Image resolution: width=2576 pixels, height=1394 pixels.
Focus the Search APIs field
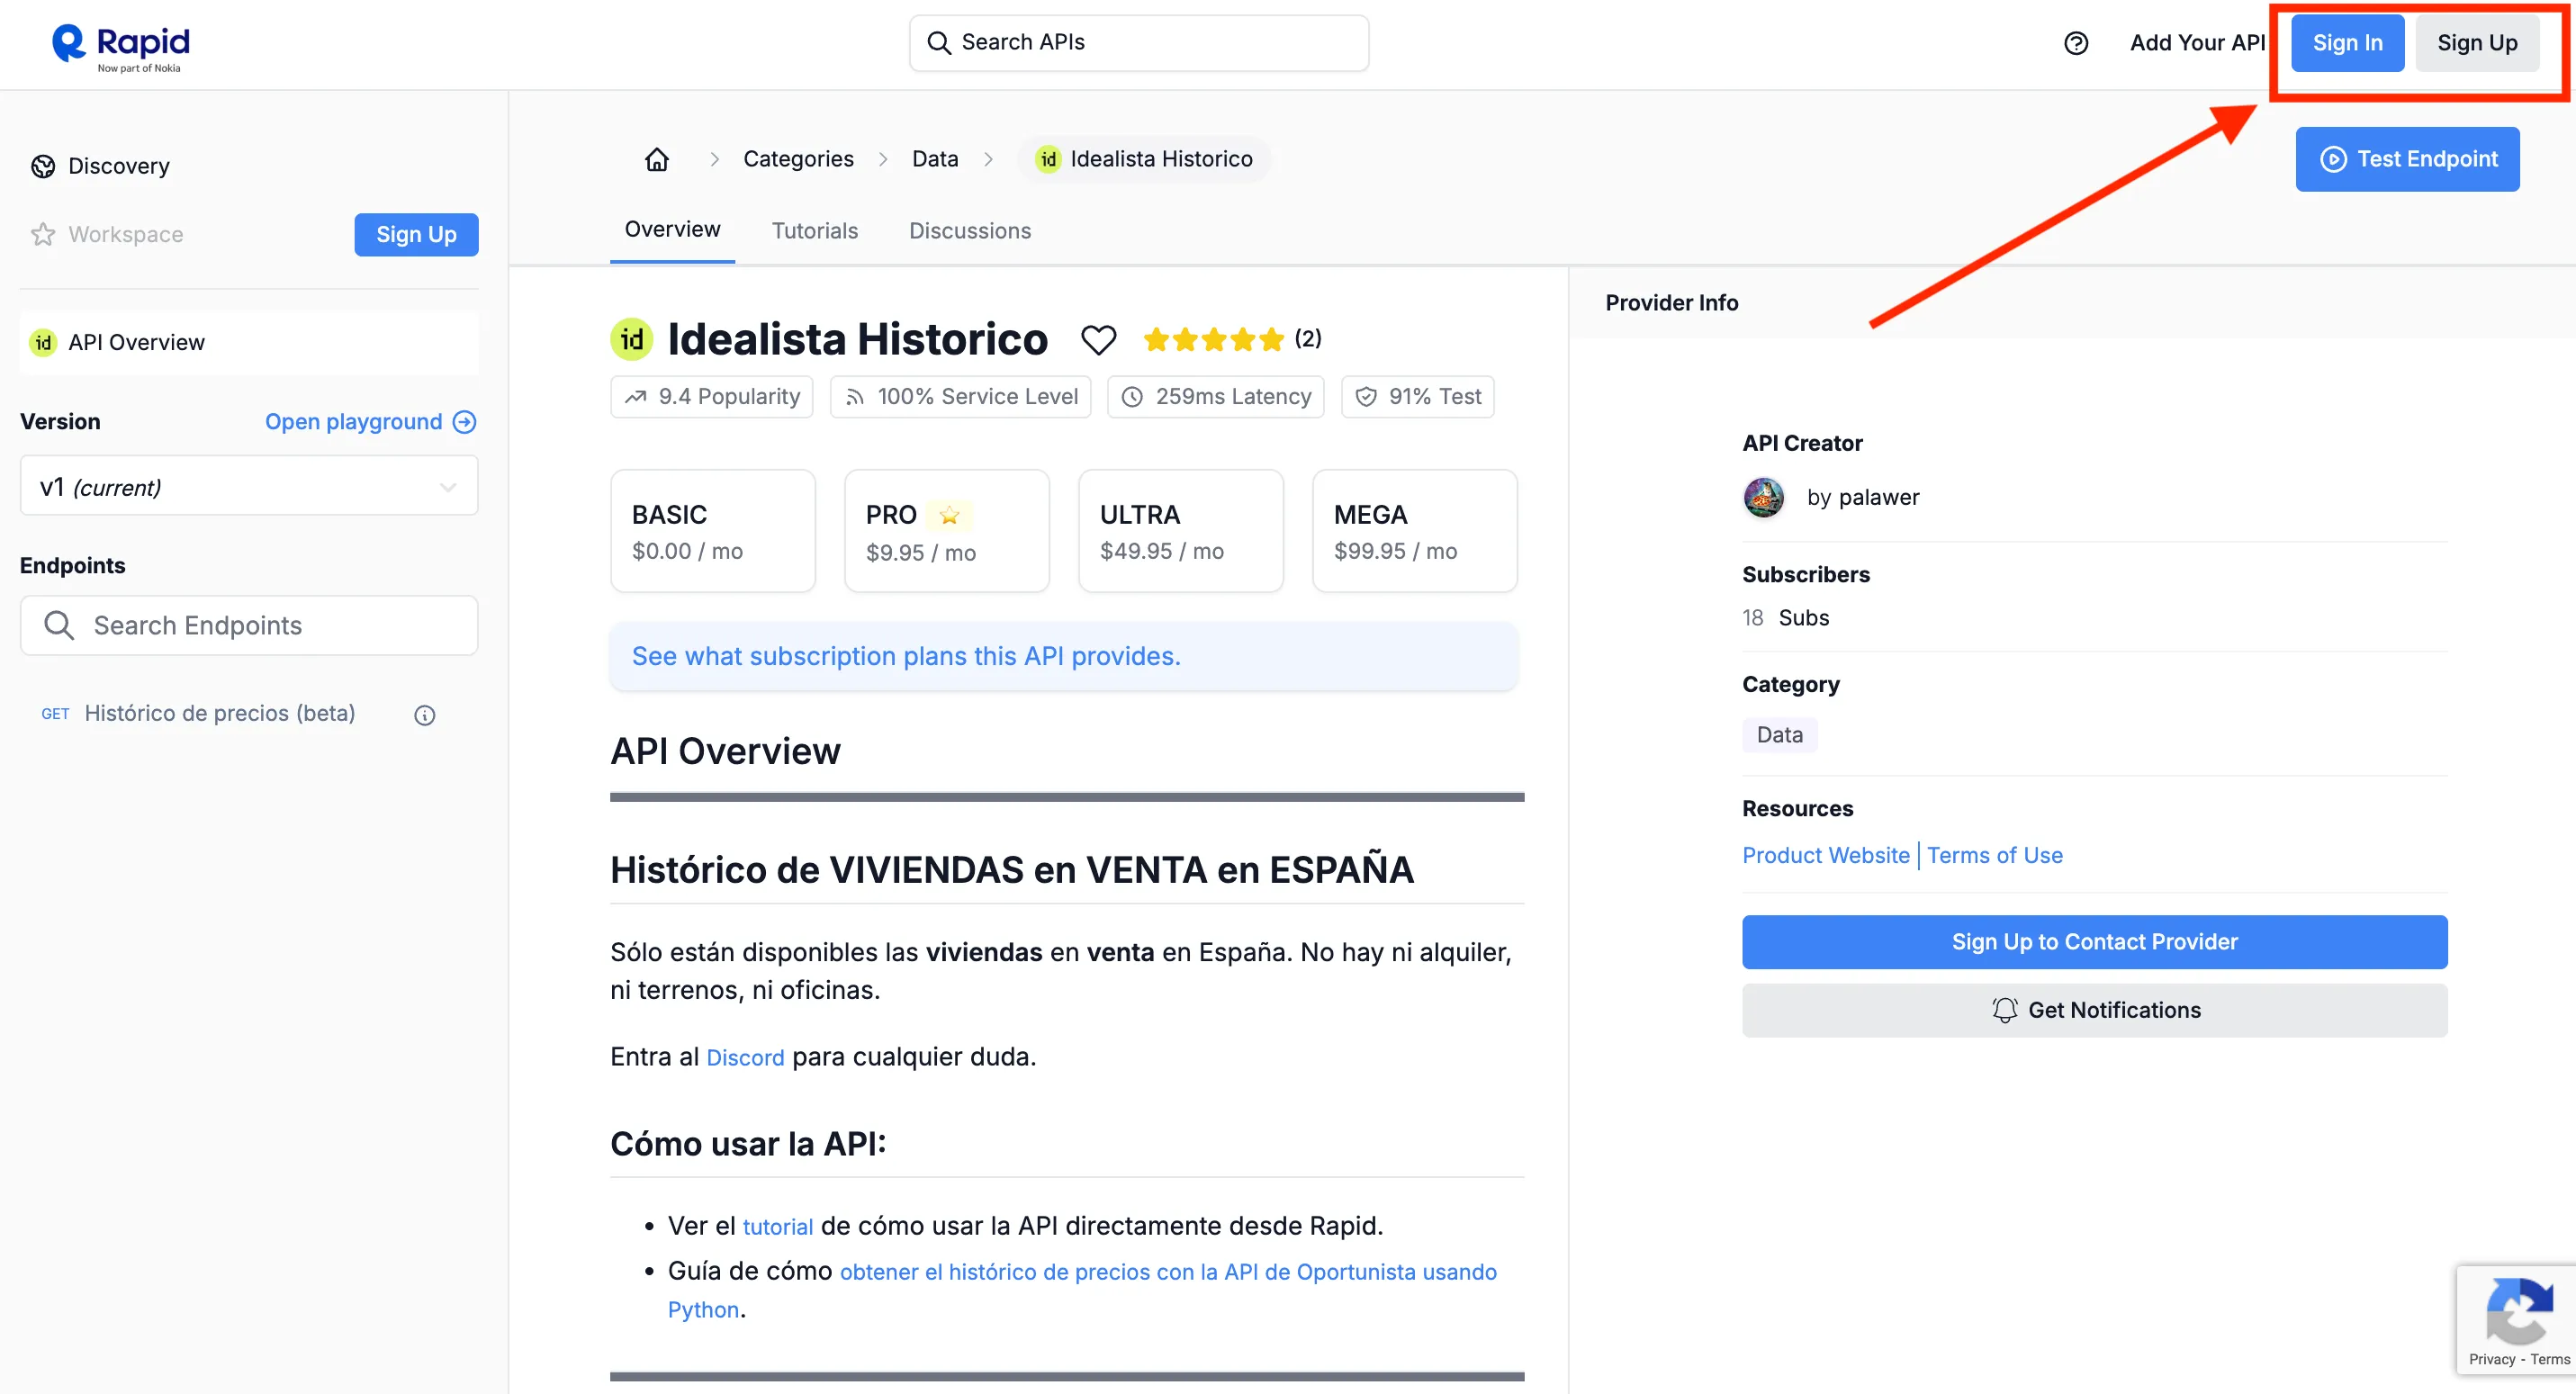1138,43
